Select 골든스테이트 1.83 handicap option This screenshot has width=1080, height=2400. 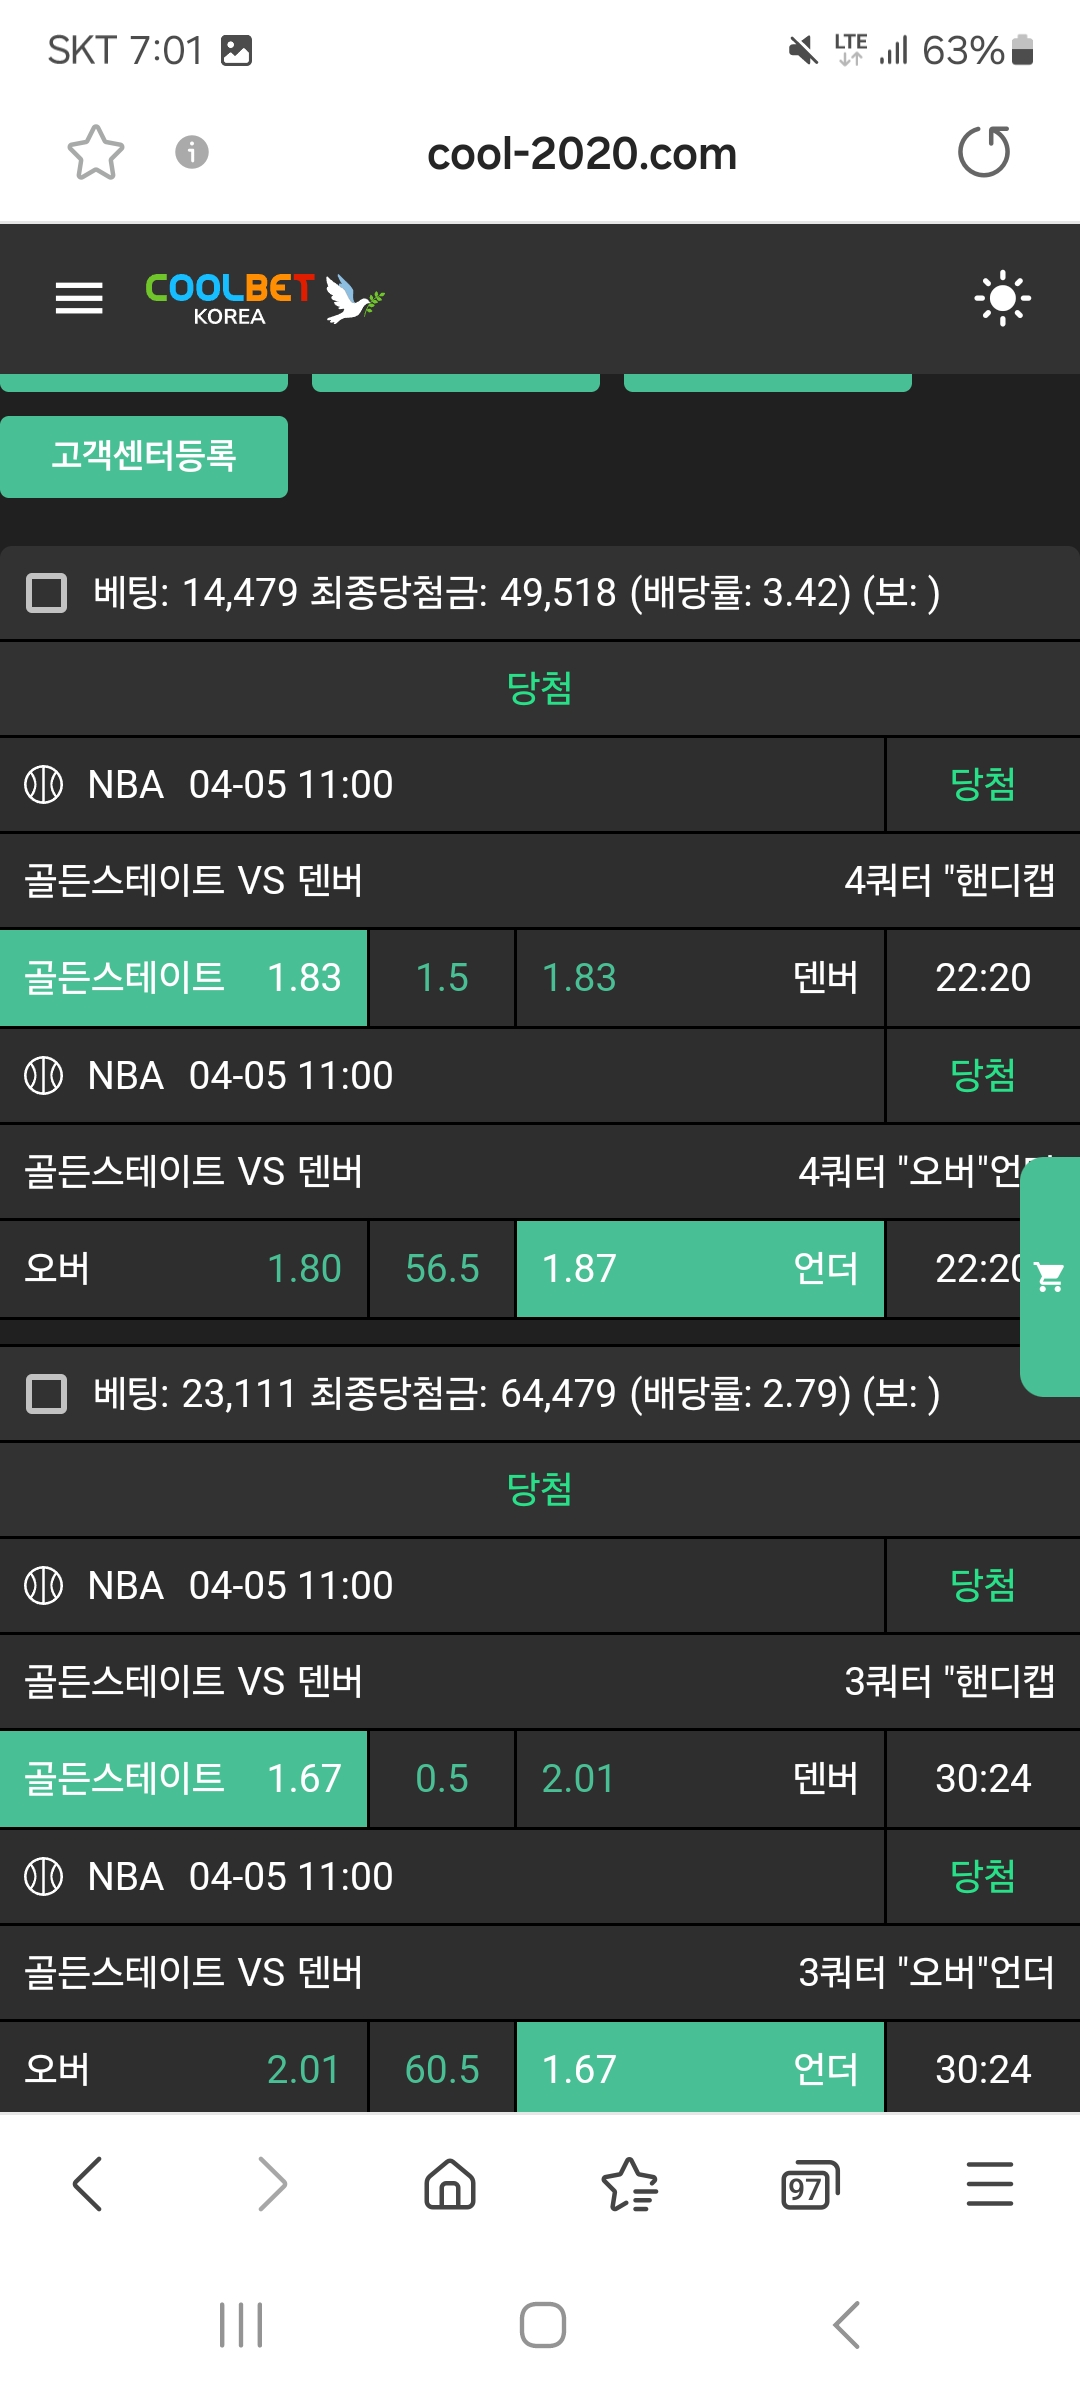184,978
